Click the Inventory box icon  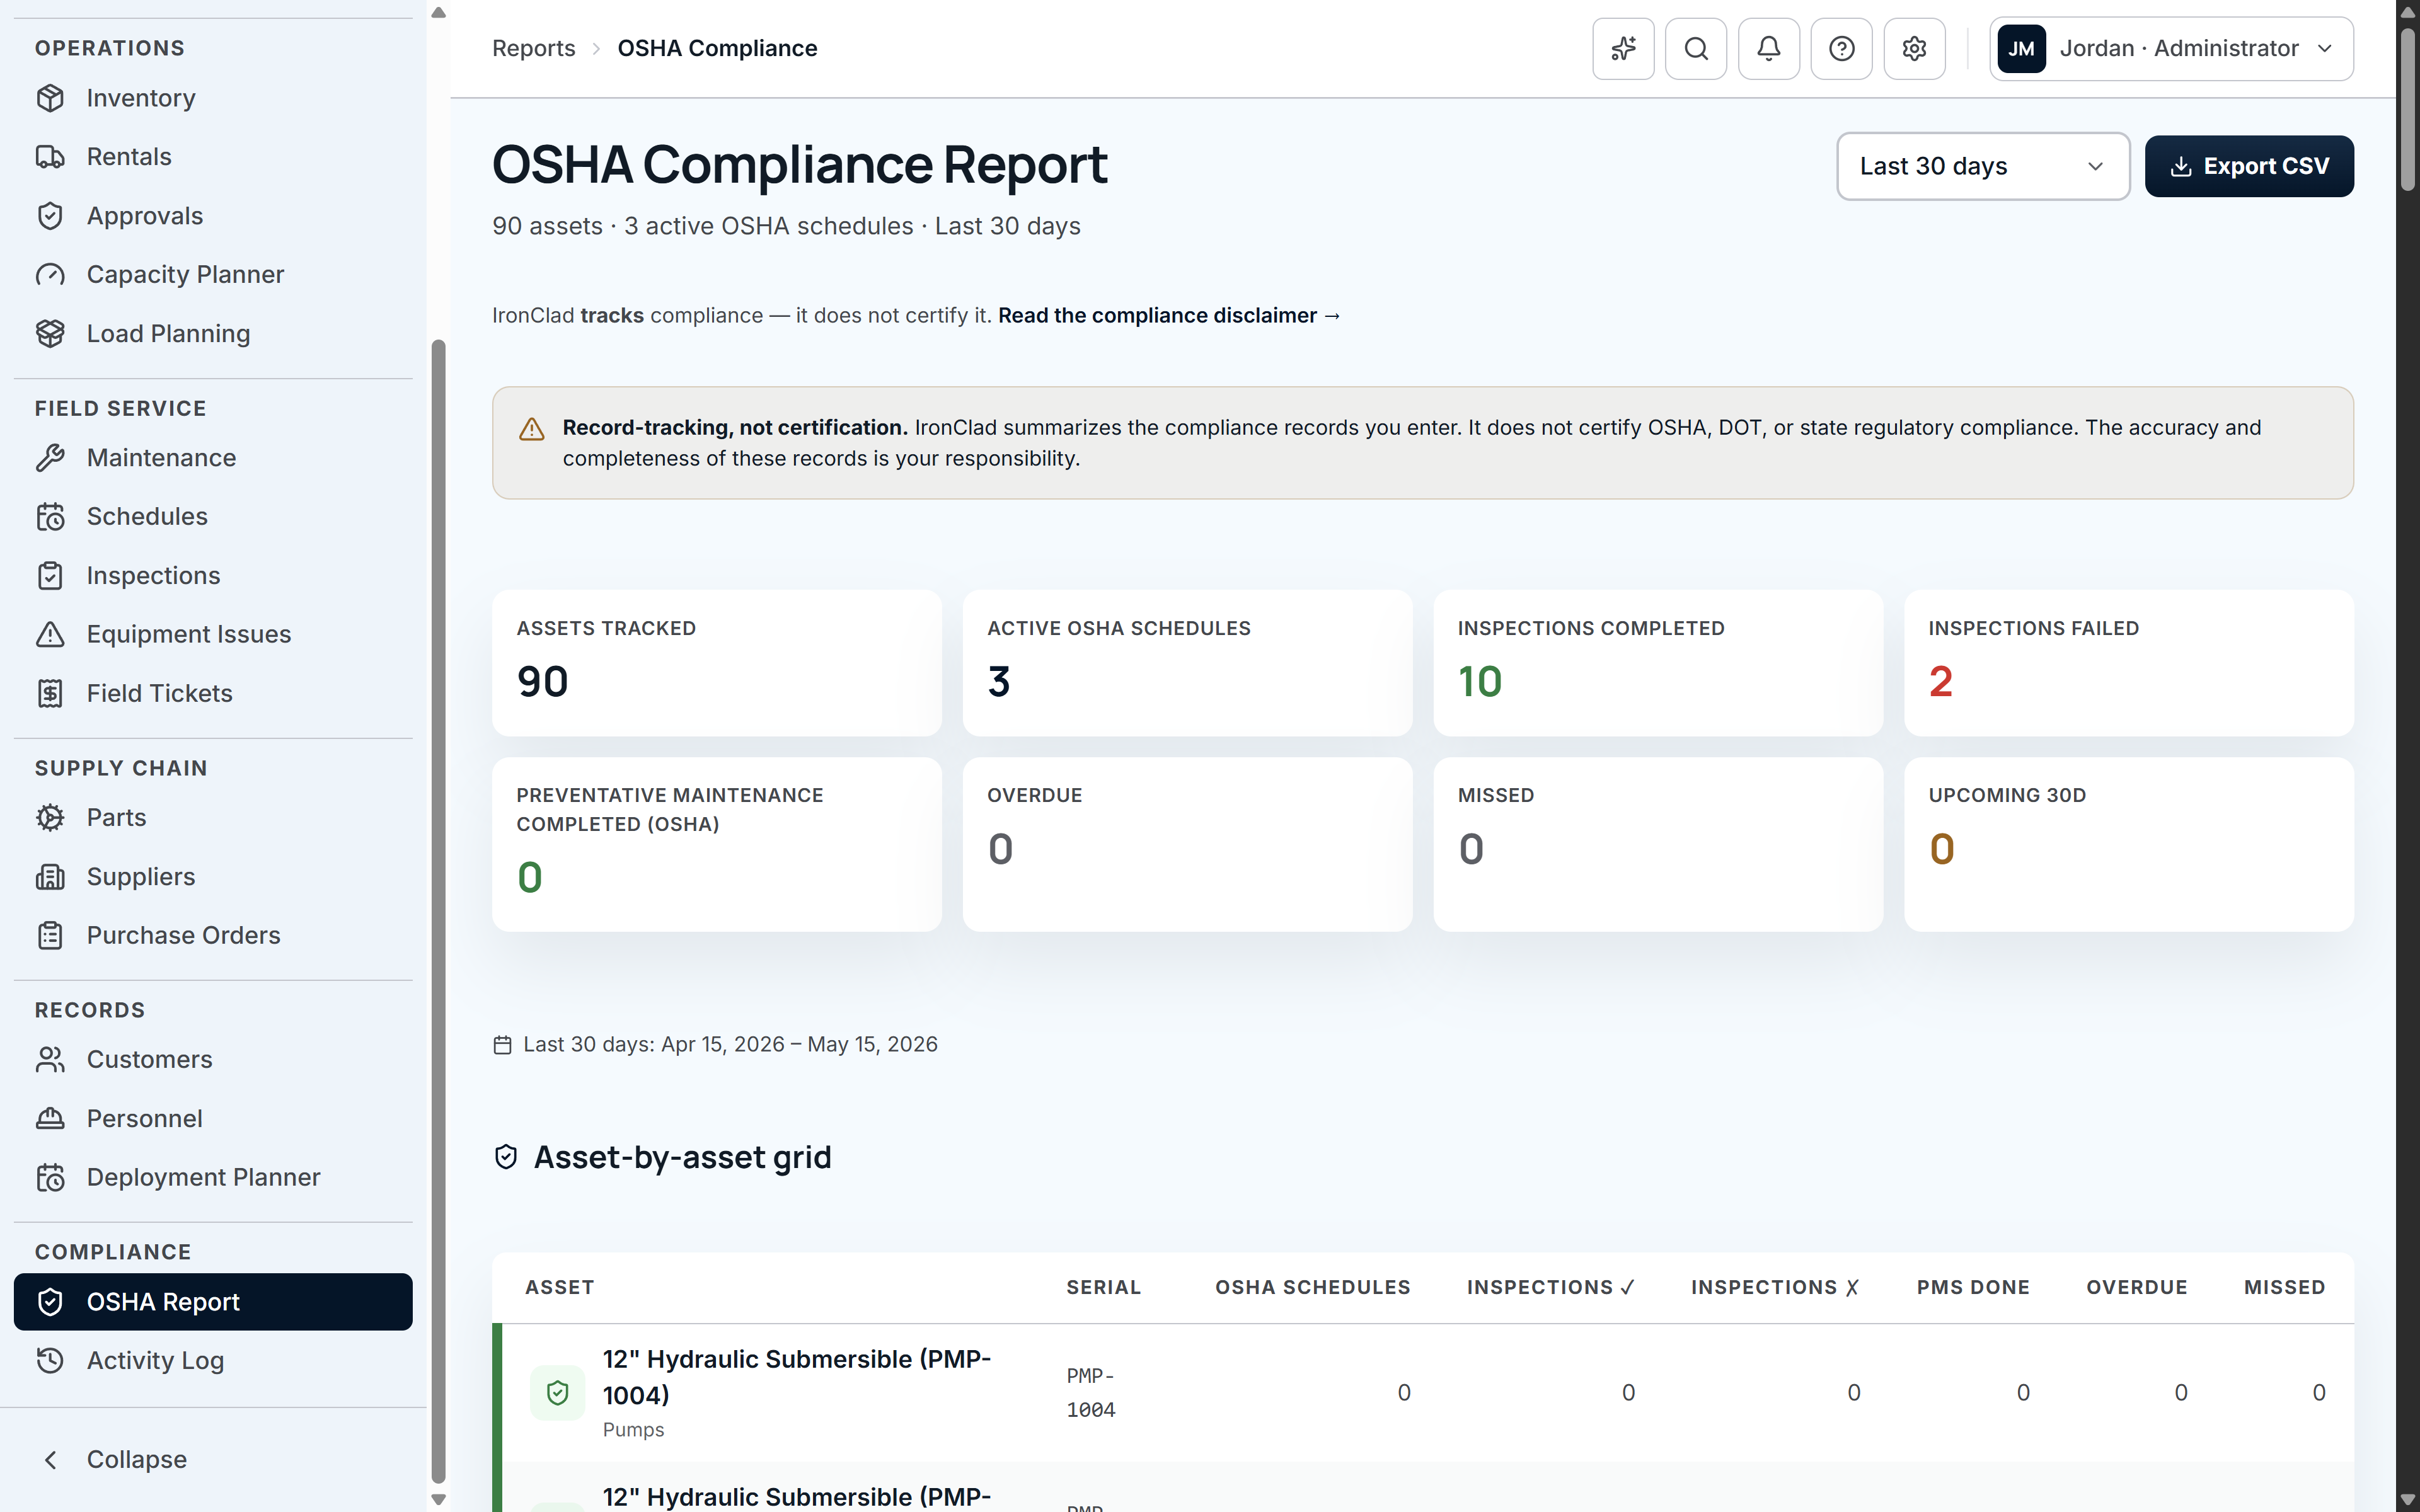pos(50,98)
